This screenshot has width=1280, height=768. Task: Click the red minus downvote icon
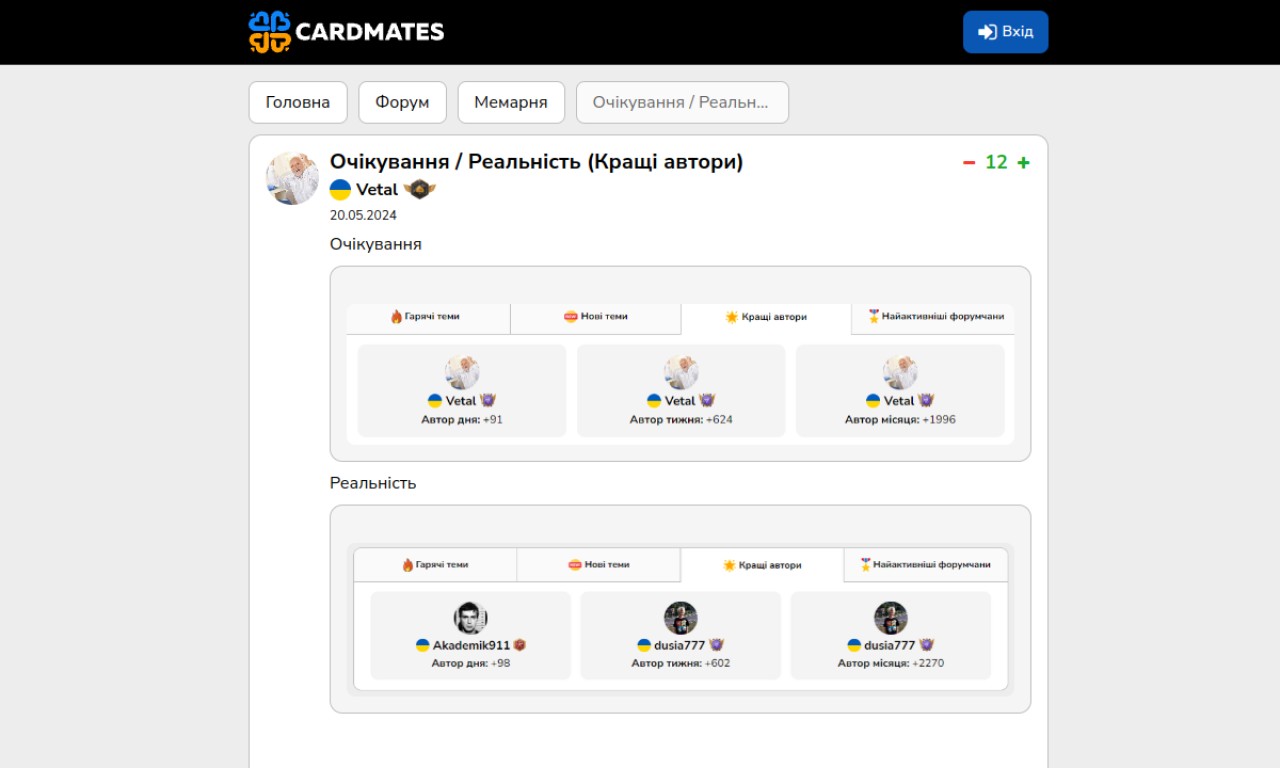969,163
